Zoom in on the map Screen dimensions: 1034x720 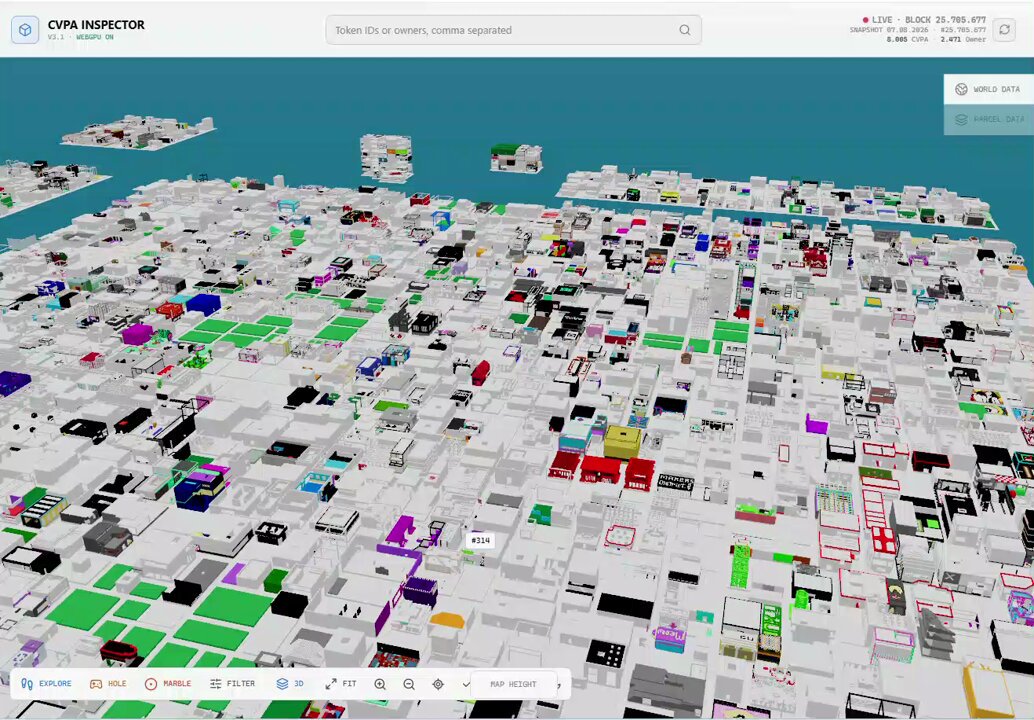[380, 684]
